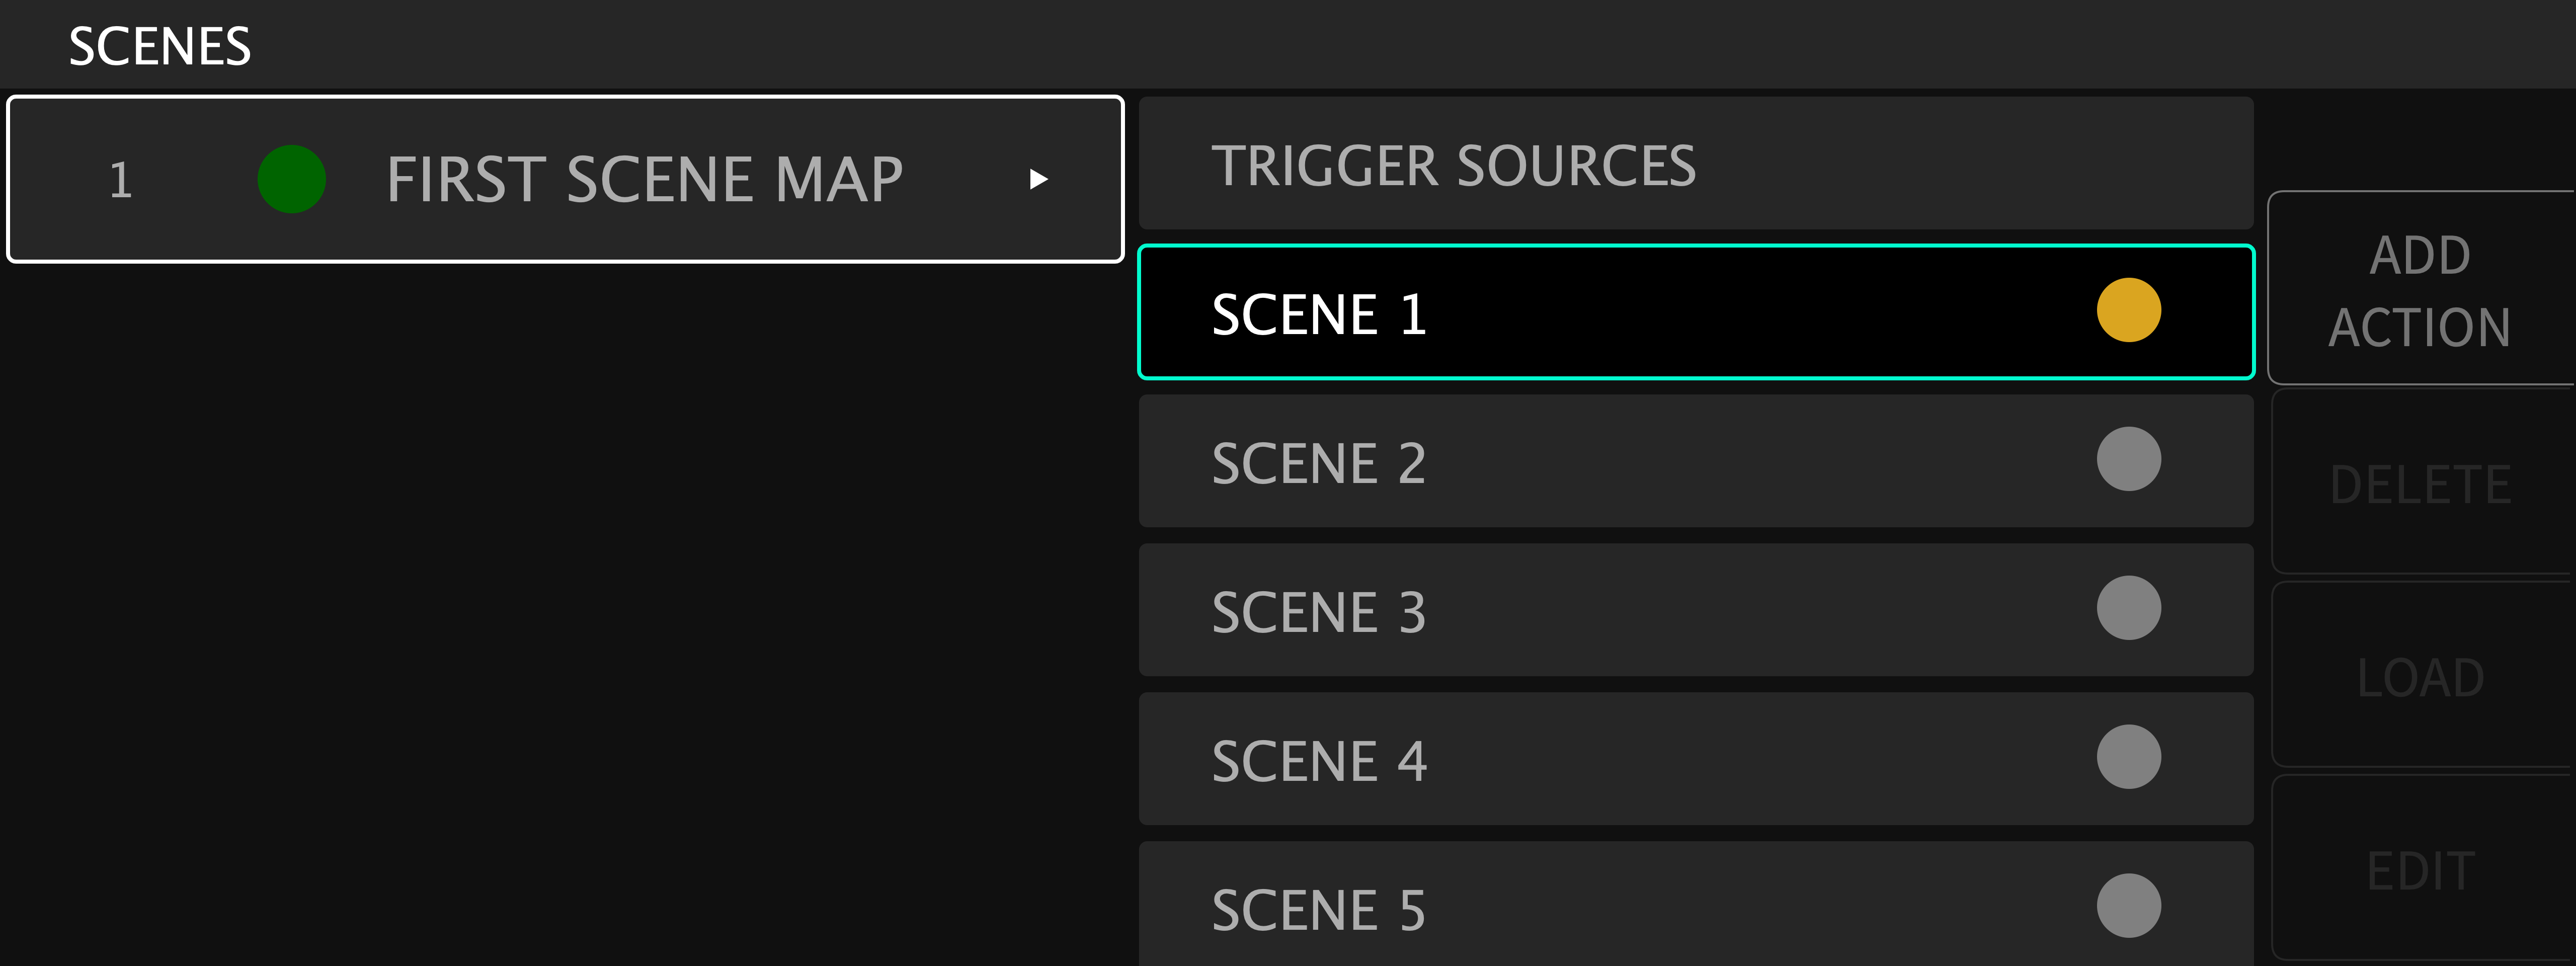Expand First Scene Map with the arrow

[1038, 179]
